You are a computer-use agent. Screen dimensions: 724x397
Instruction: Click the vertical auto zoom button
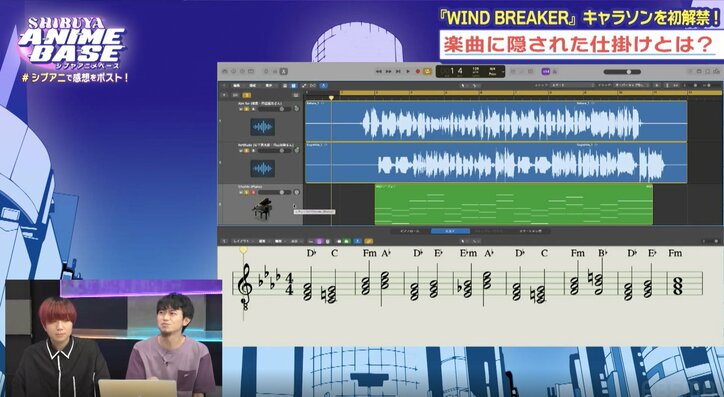[x=667, y=85]
